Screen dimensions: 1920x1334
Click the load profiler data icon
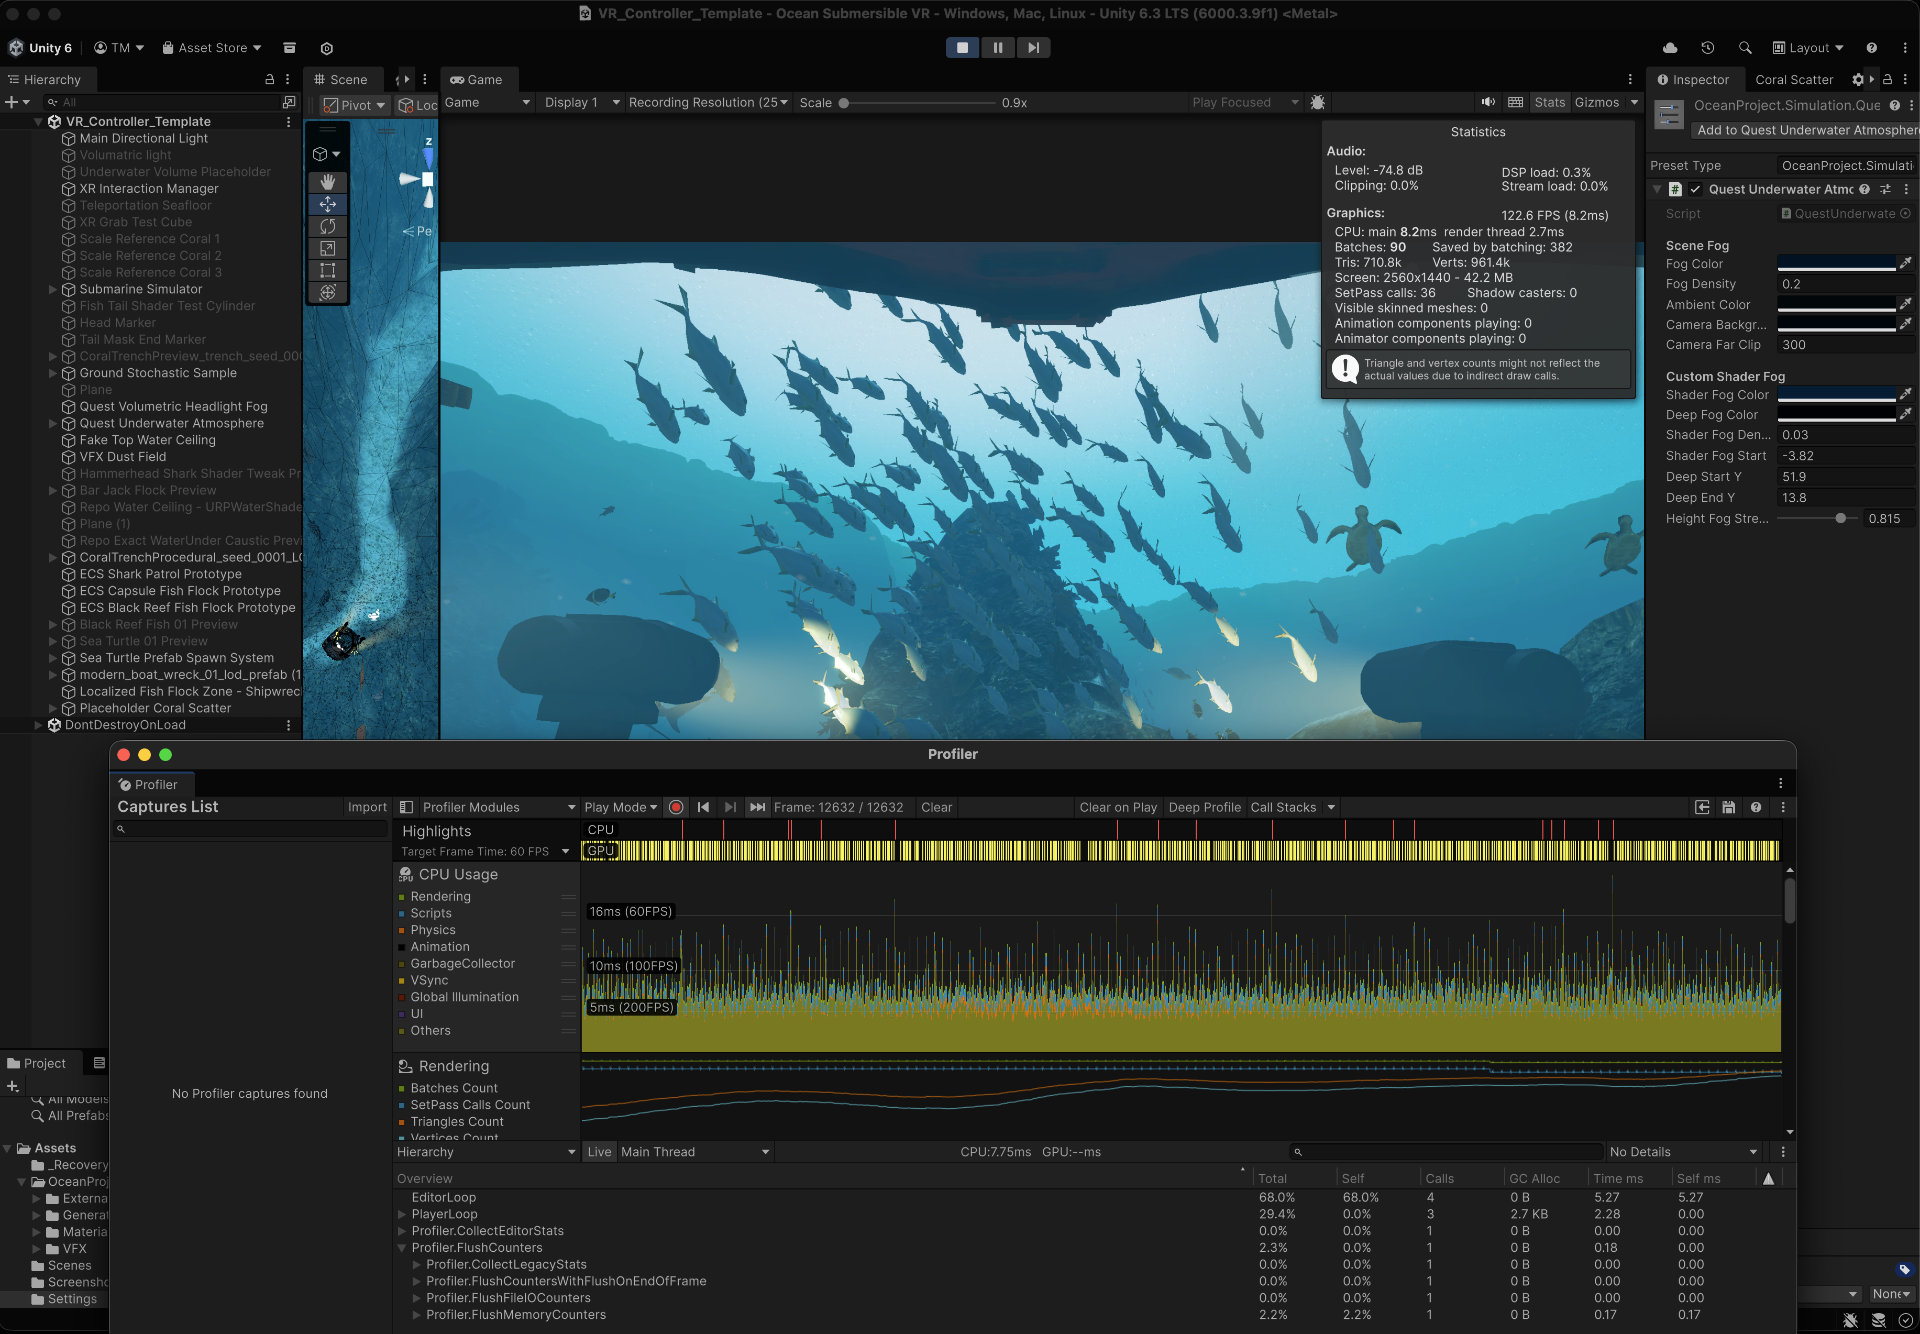1702,807
